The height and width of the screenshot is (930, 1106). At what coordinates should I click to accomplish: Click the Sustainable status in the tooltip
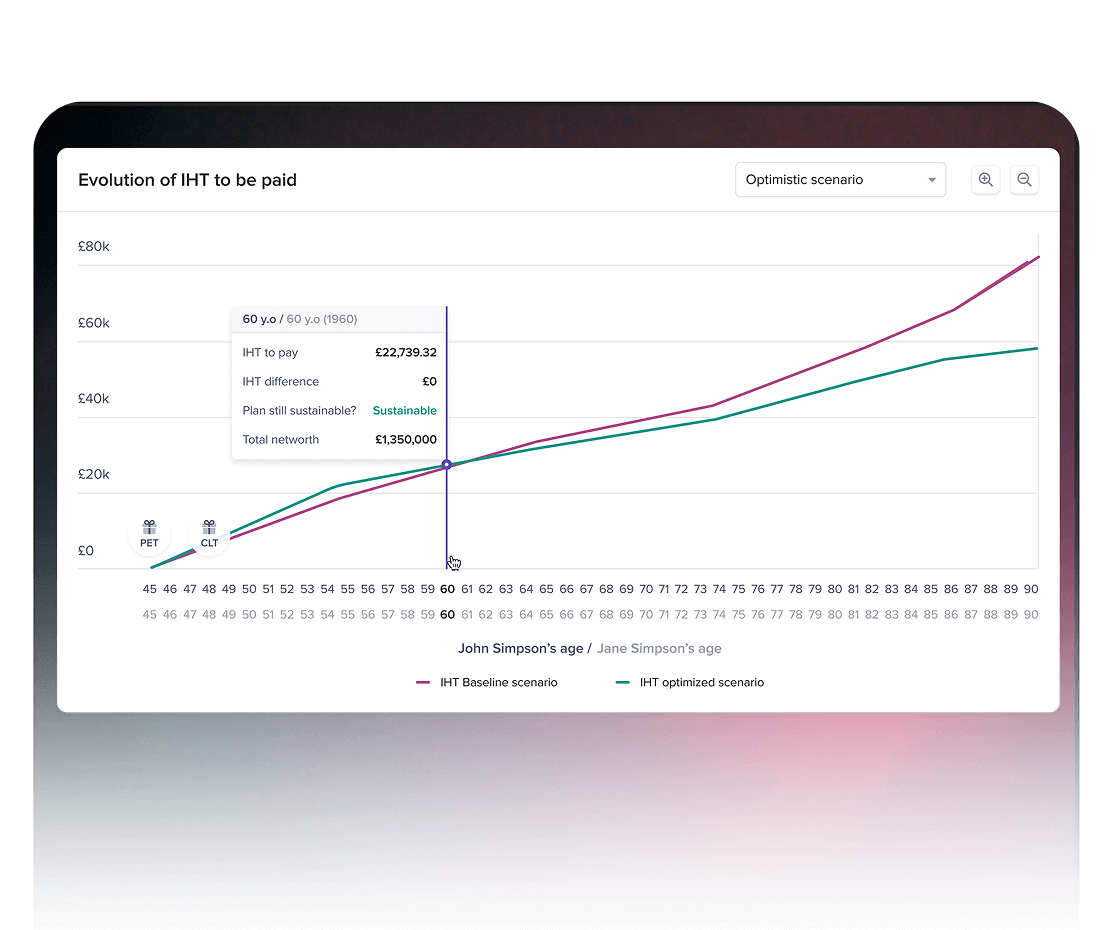point(404,410)
